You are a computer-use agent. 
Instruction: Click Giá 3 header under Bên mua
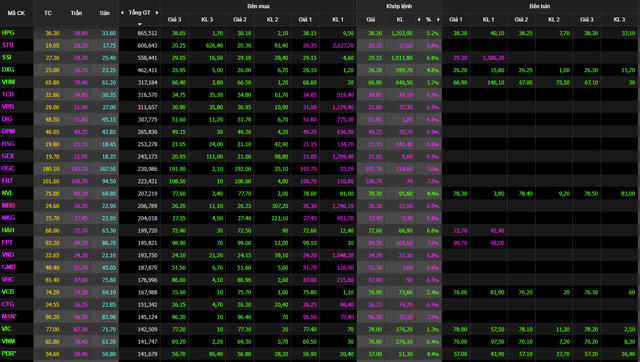coord(174,19)
